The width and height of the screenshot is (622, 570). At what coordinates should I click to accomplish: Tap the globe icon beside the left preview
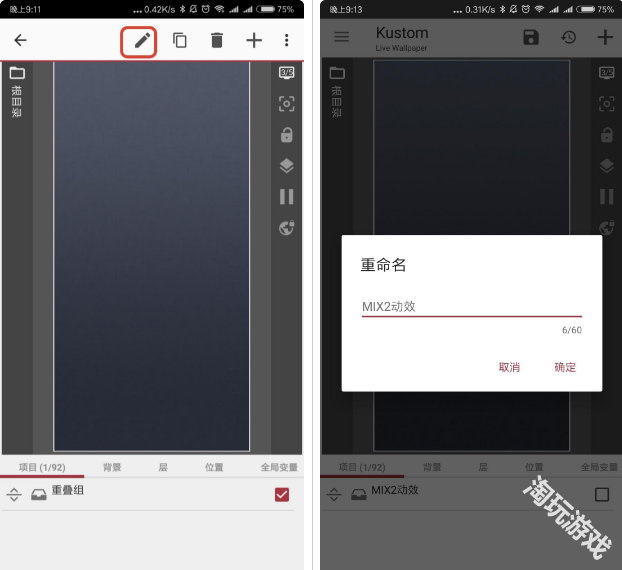click(287, 228)
